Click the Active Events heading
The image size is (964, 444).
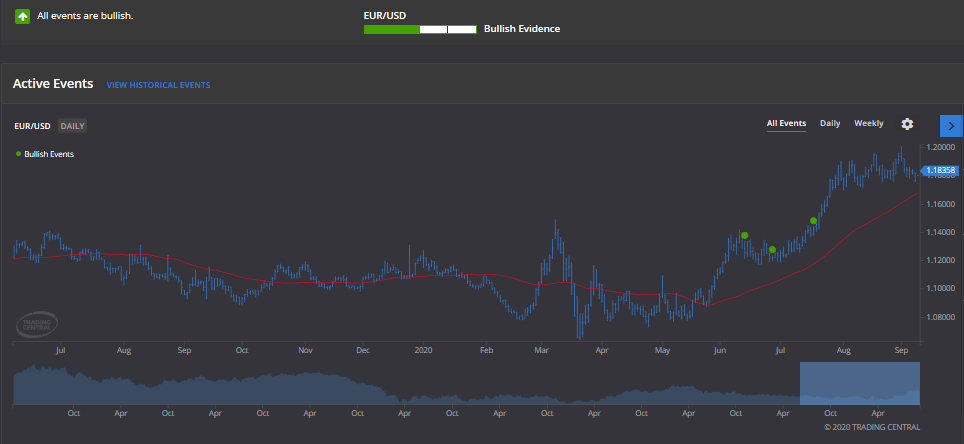[53, 84]
